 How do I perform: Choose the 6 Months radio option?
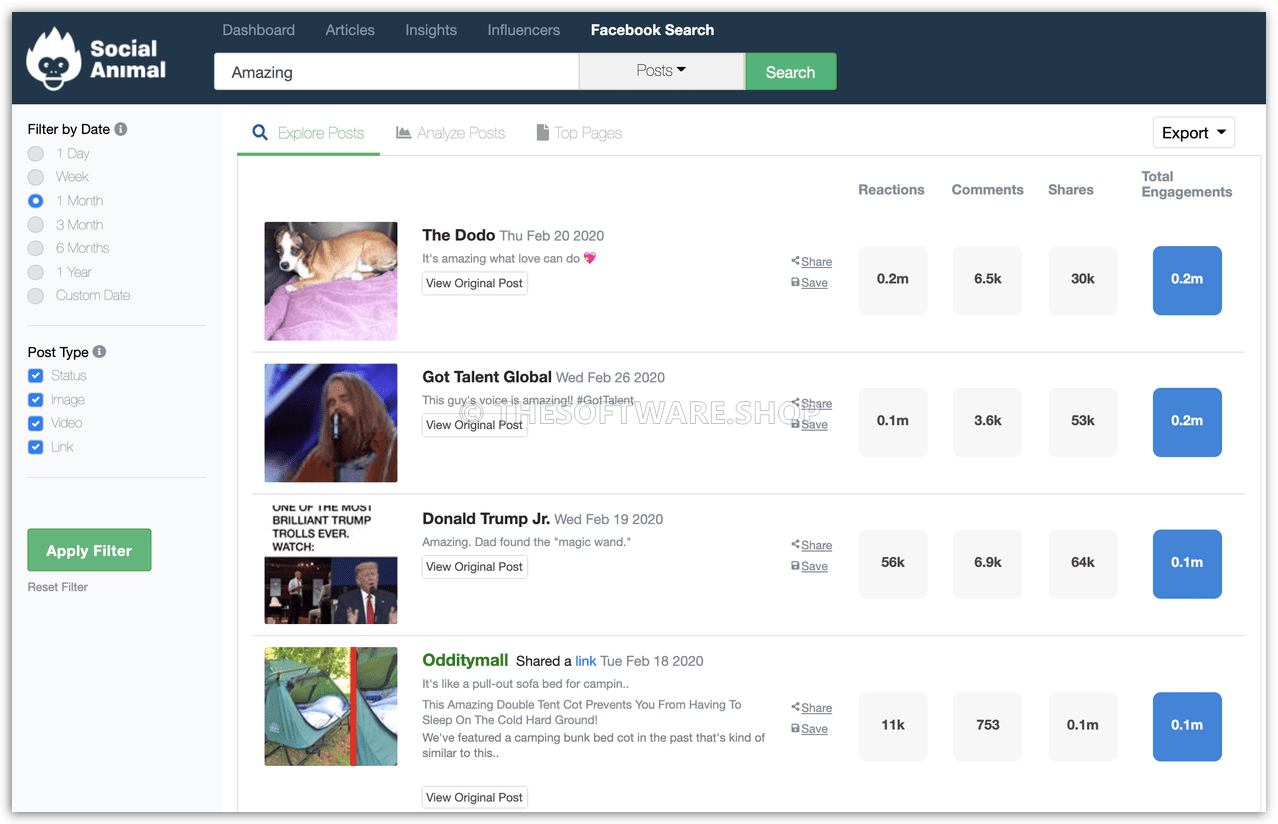[x=36, y=248]
